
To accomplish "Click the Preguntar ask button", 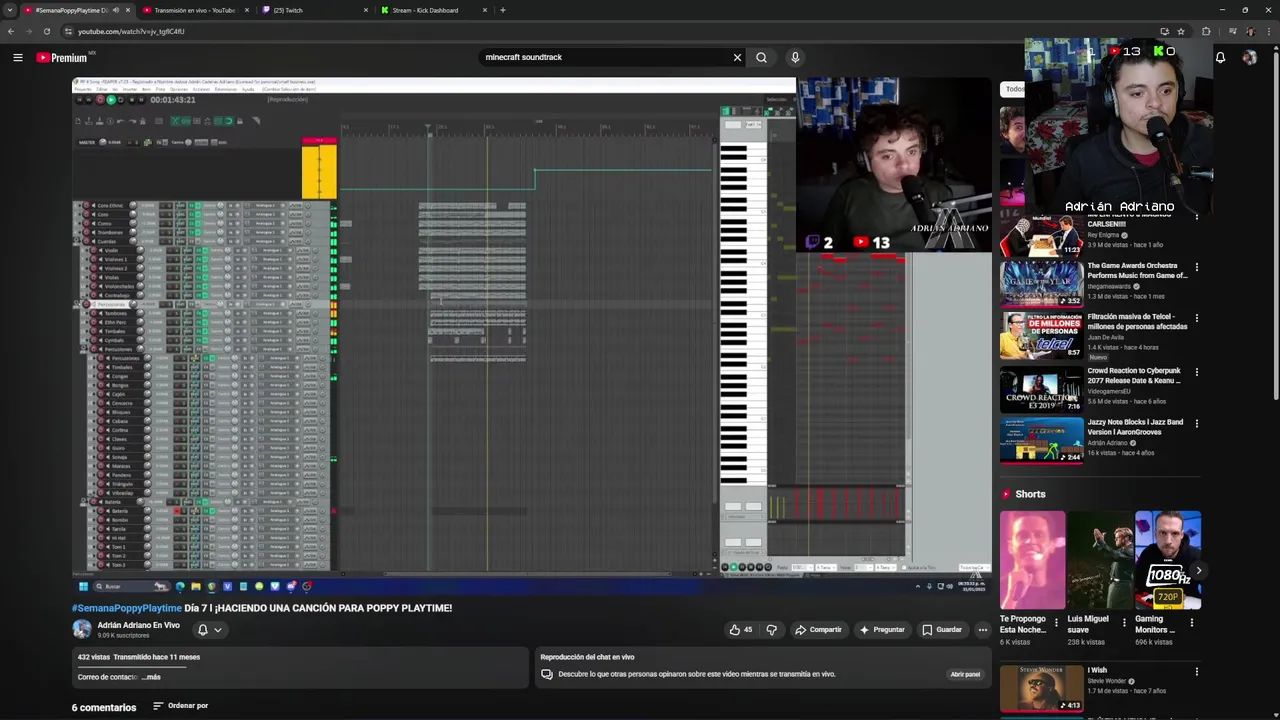I will point(882,630).
